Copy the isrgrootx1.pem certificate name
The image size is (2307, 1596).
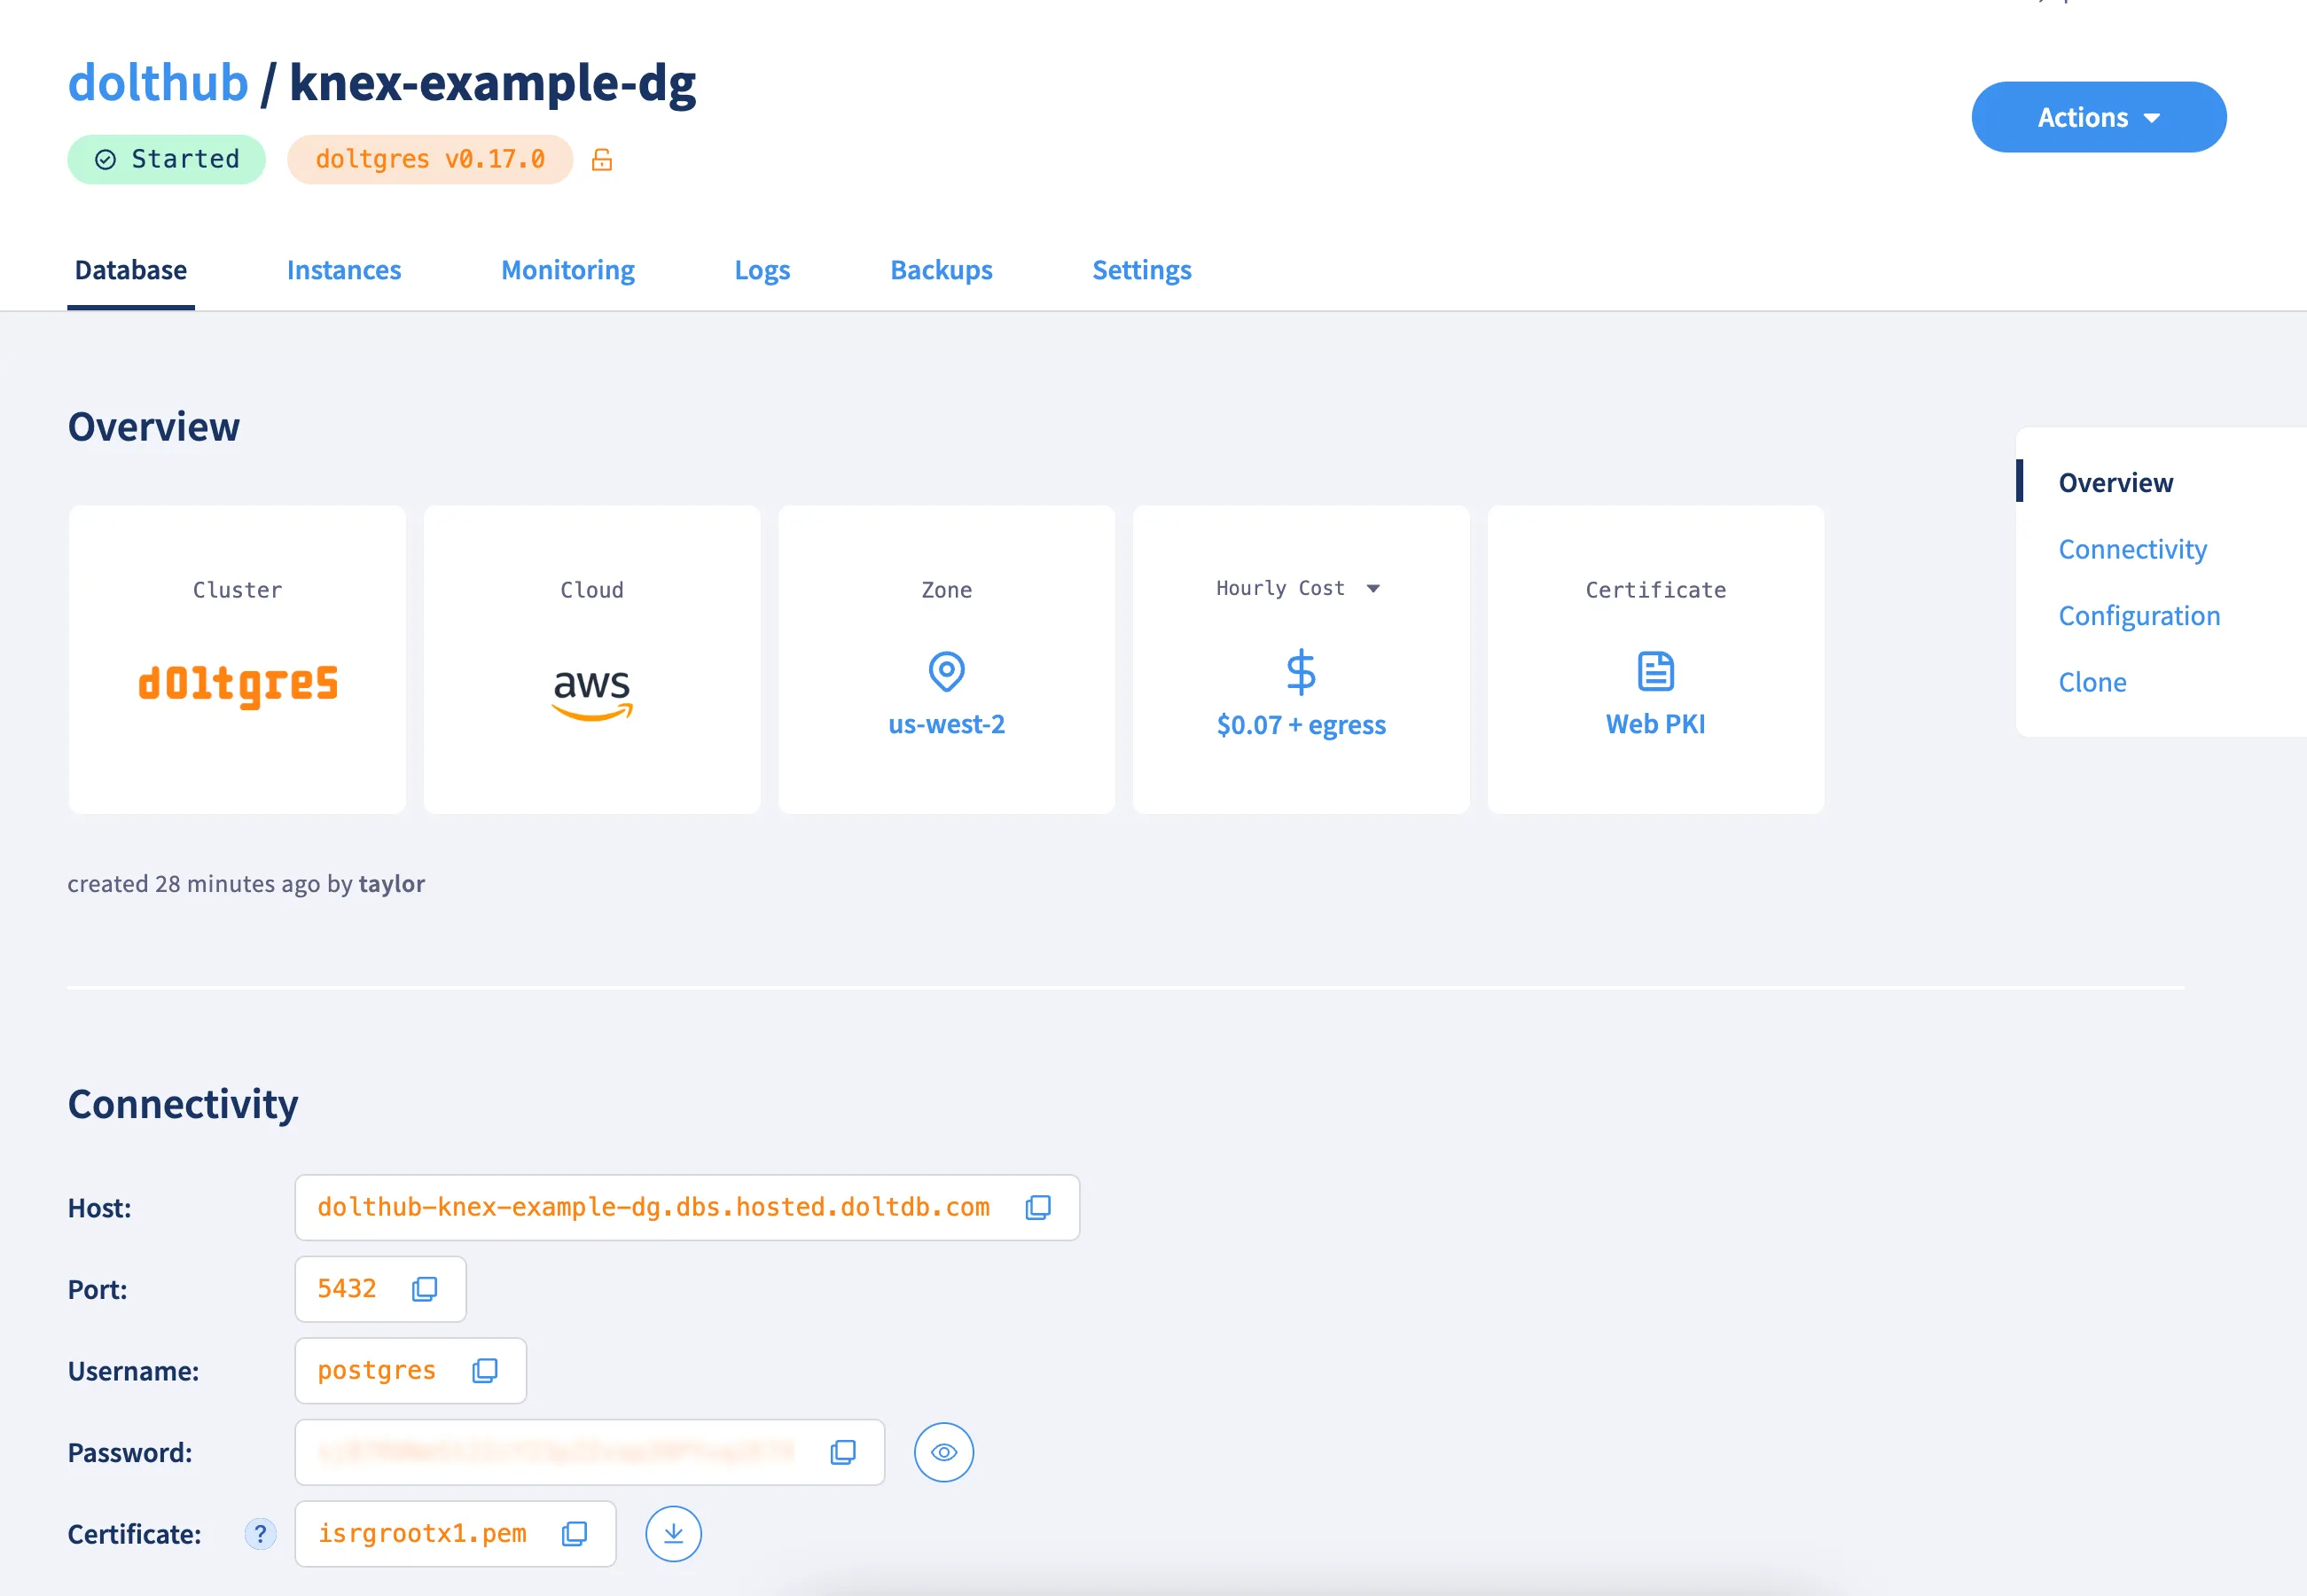coord(574,1534)
